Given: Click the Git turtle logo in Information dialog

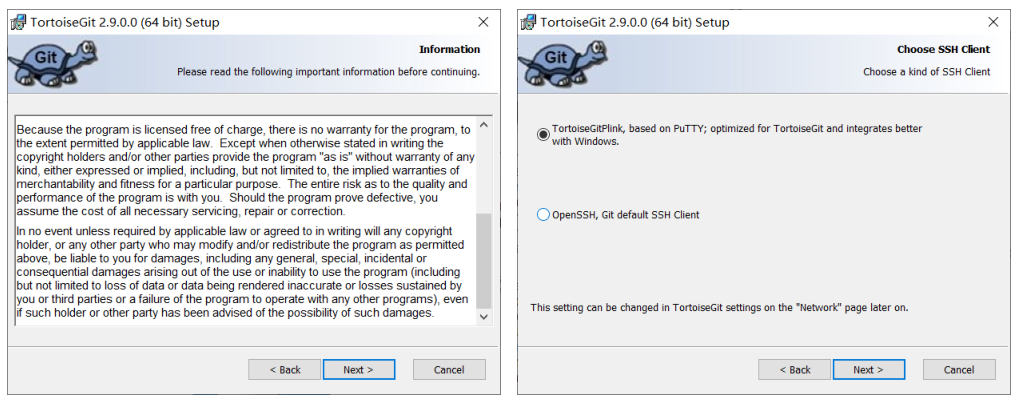Looking at the screenshot, I should 53,62.
